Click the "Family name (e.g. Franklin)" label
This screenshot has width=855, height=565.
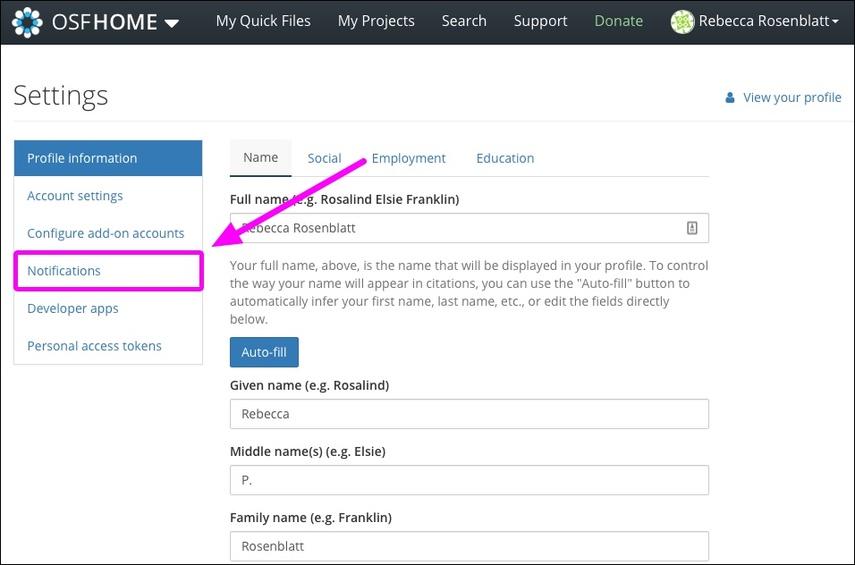click(x=311, y=518)
